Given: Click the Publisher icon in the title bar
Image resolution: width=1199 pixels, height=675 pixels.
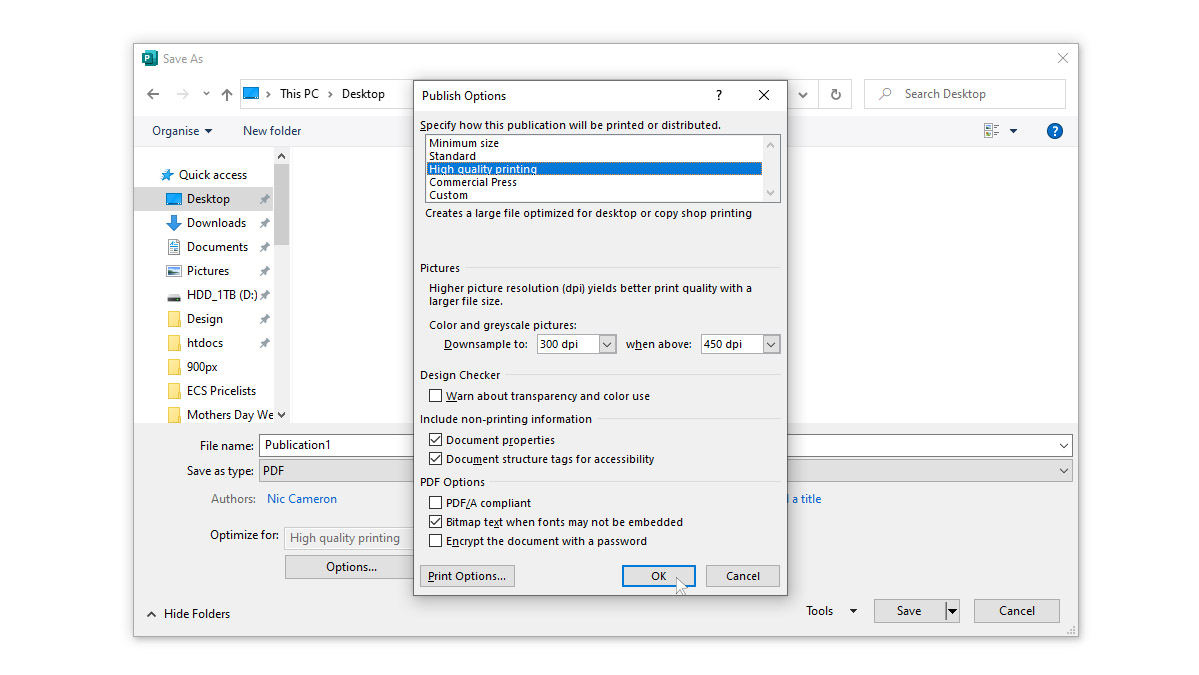Looking at the screenshot, I should coord(150,58).
